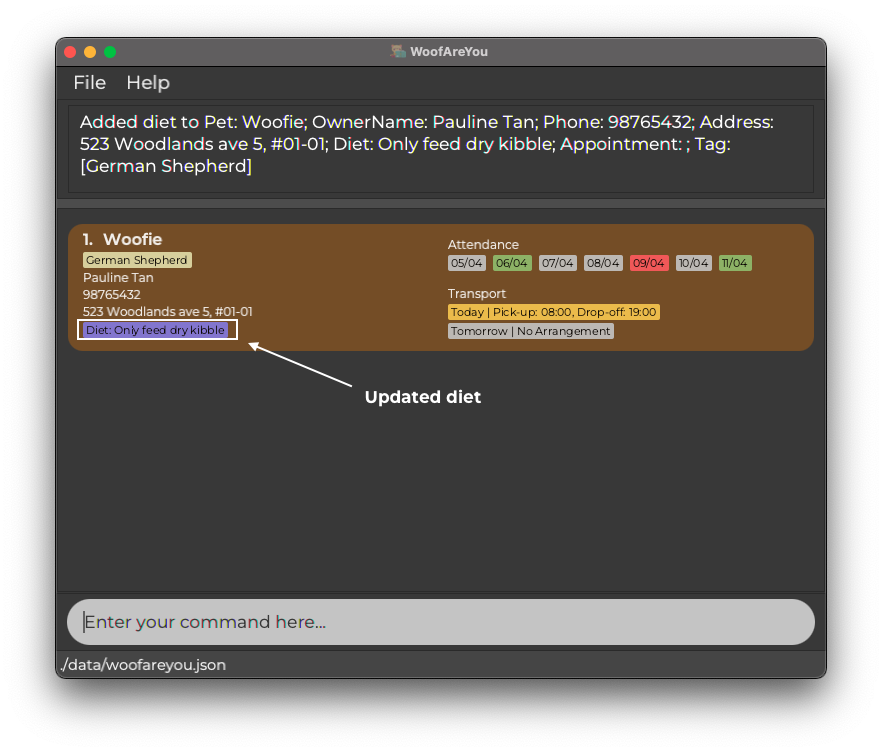Toggle attendance for 05/04
This screenshot has width=882, height=752.
coord(466,263)
